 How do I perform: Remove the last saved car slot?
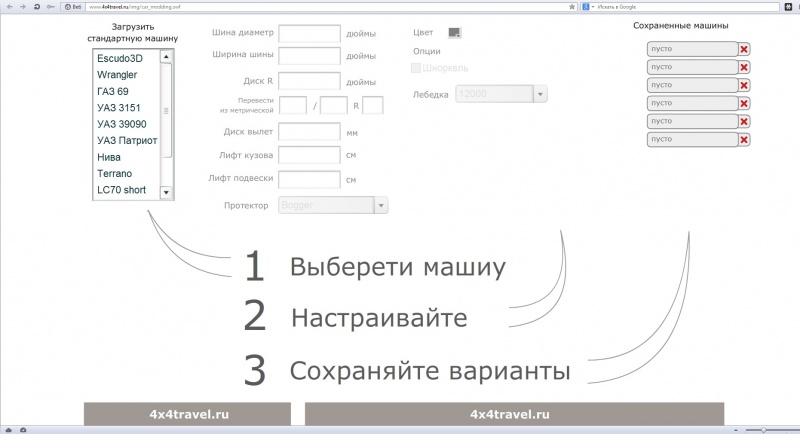click(x=744, y=140)
